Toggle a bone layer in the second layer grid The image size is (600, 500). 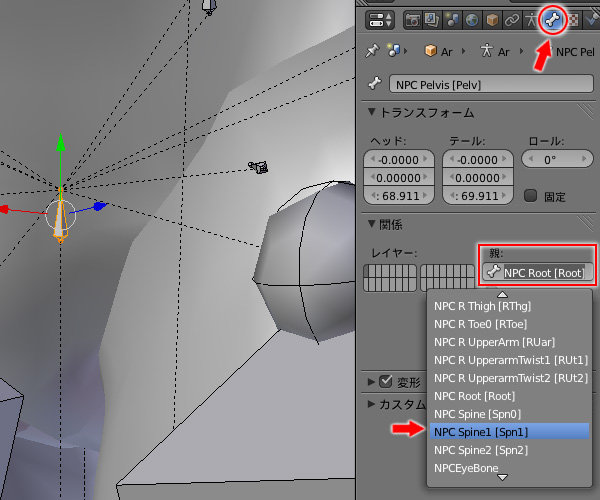coord(447,278)
